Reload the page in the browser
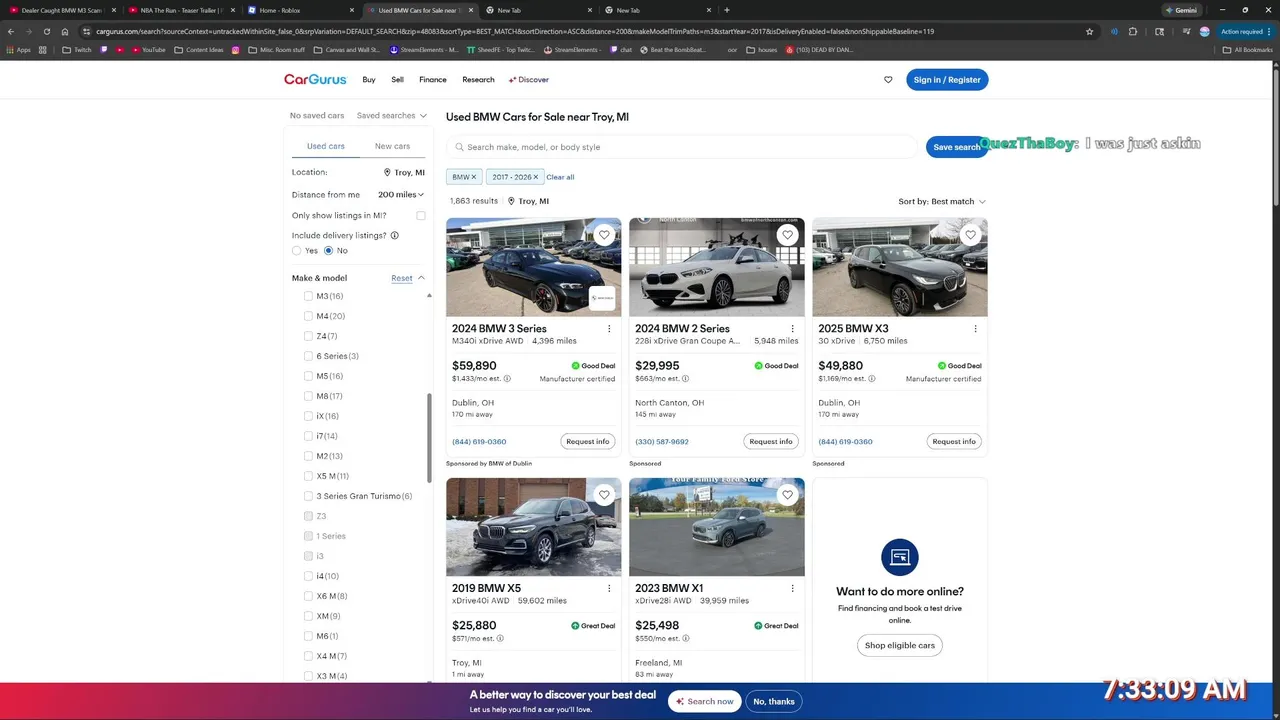 click(46, 31)
